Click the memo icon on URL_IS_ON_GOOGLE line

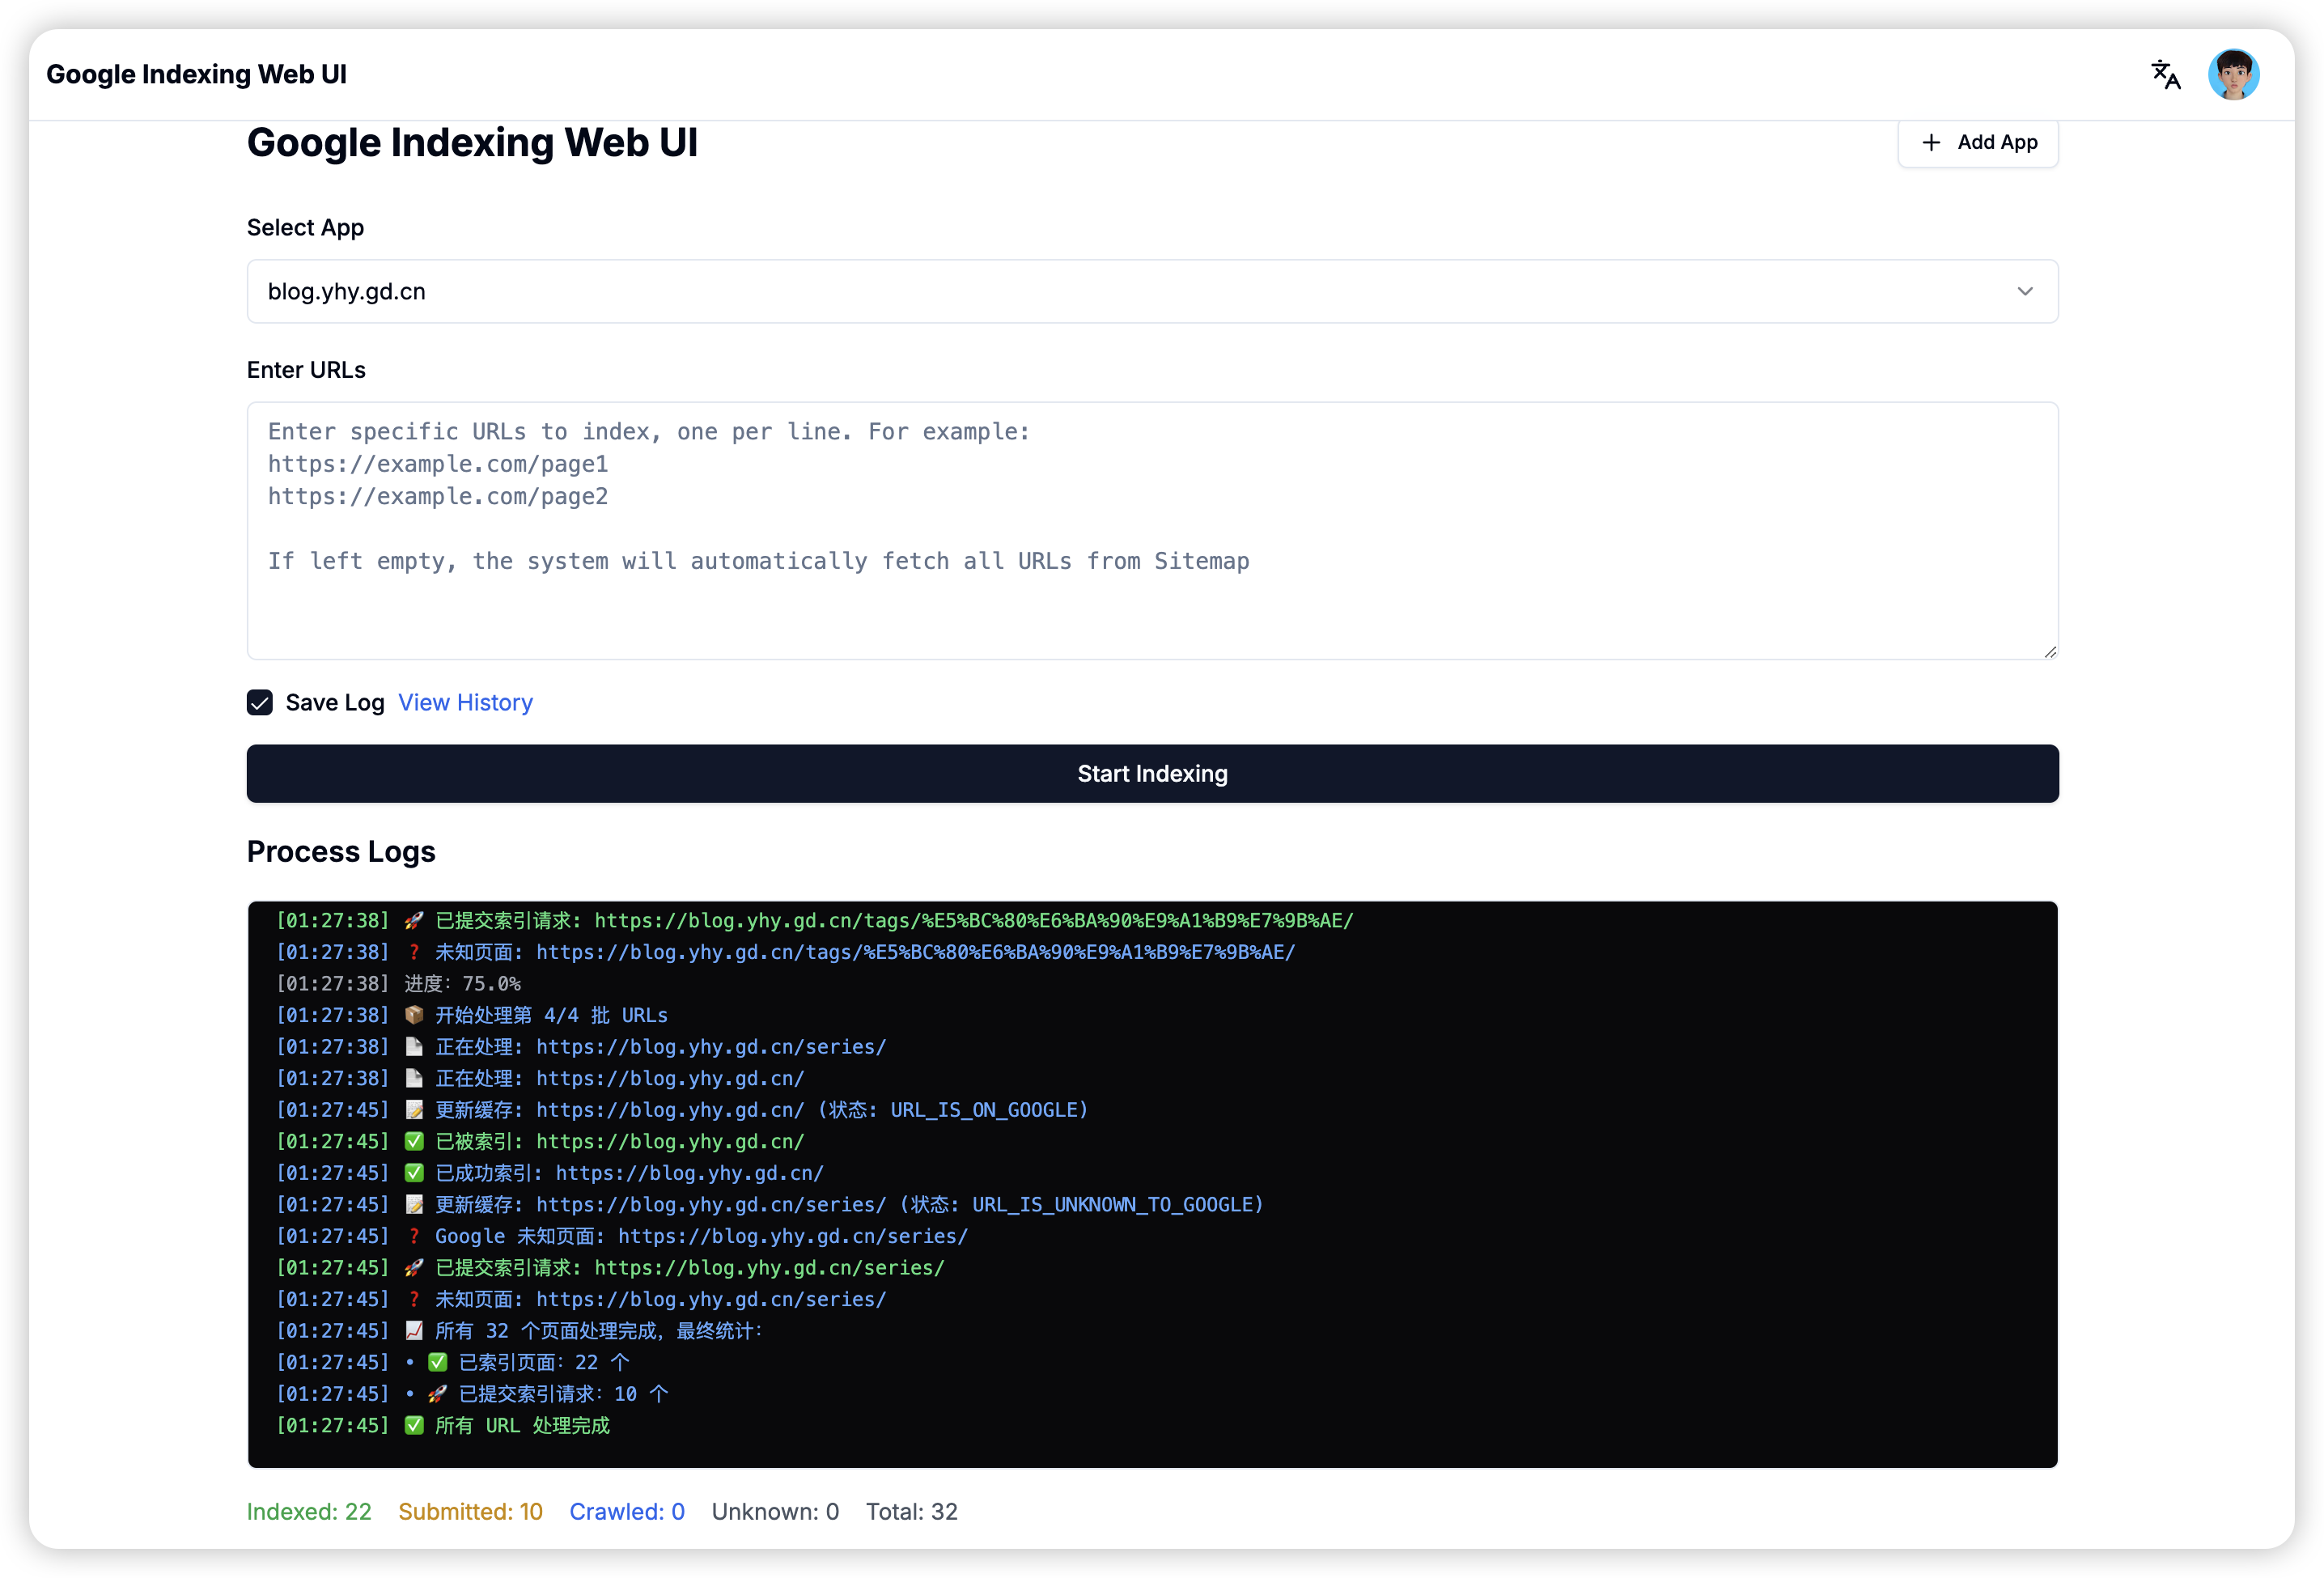point(414,1110)
